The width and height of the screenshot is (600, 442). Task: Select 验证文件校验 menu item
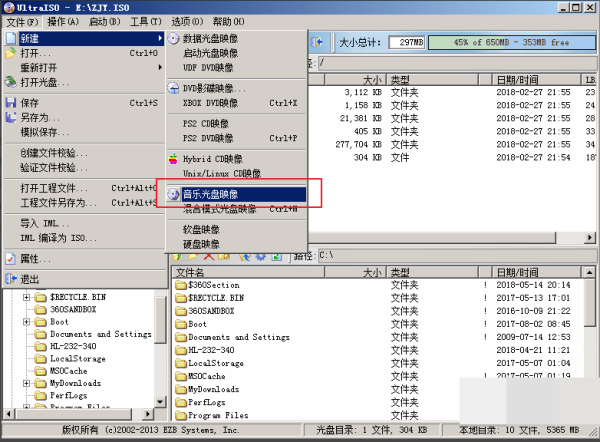[x=84, y=167]
